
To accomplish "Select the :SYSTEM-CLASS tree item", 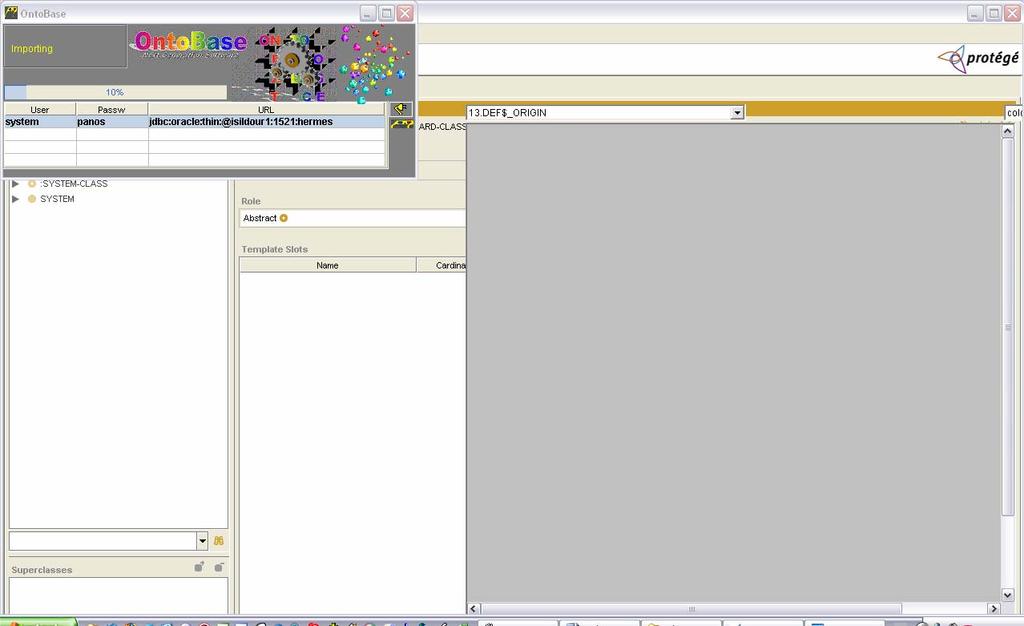I will [x=74, y=184].
